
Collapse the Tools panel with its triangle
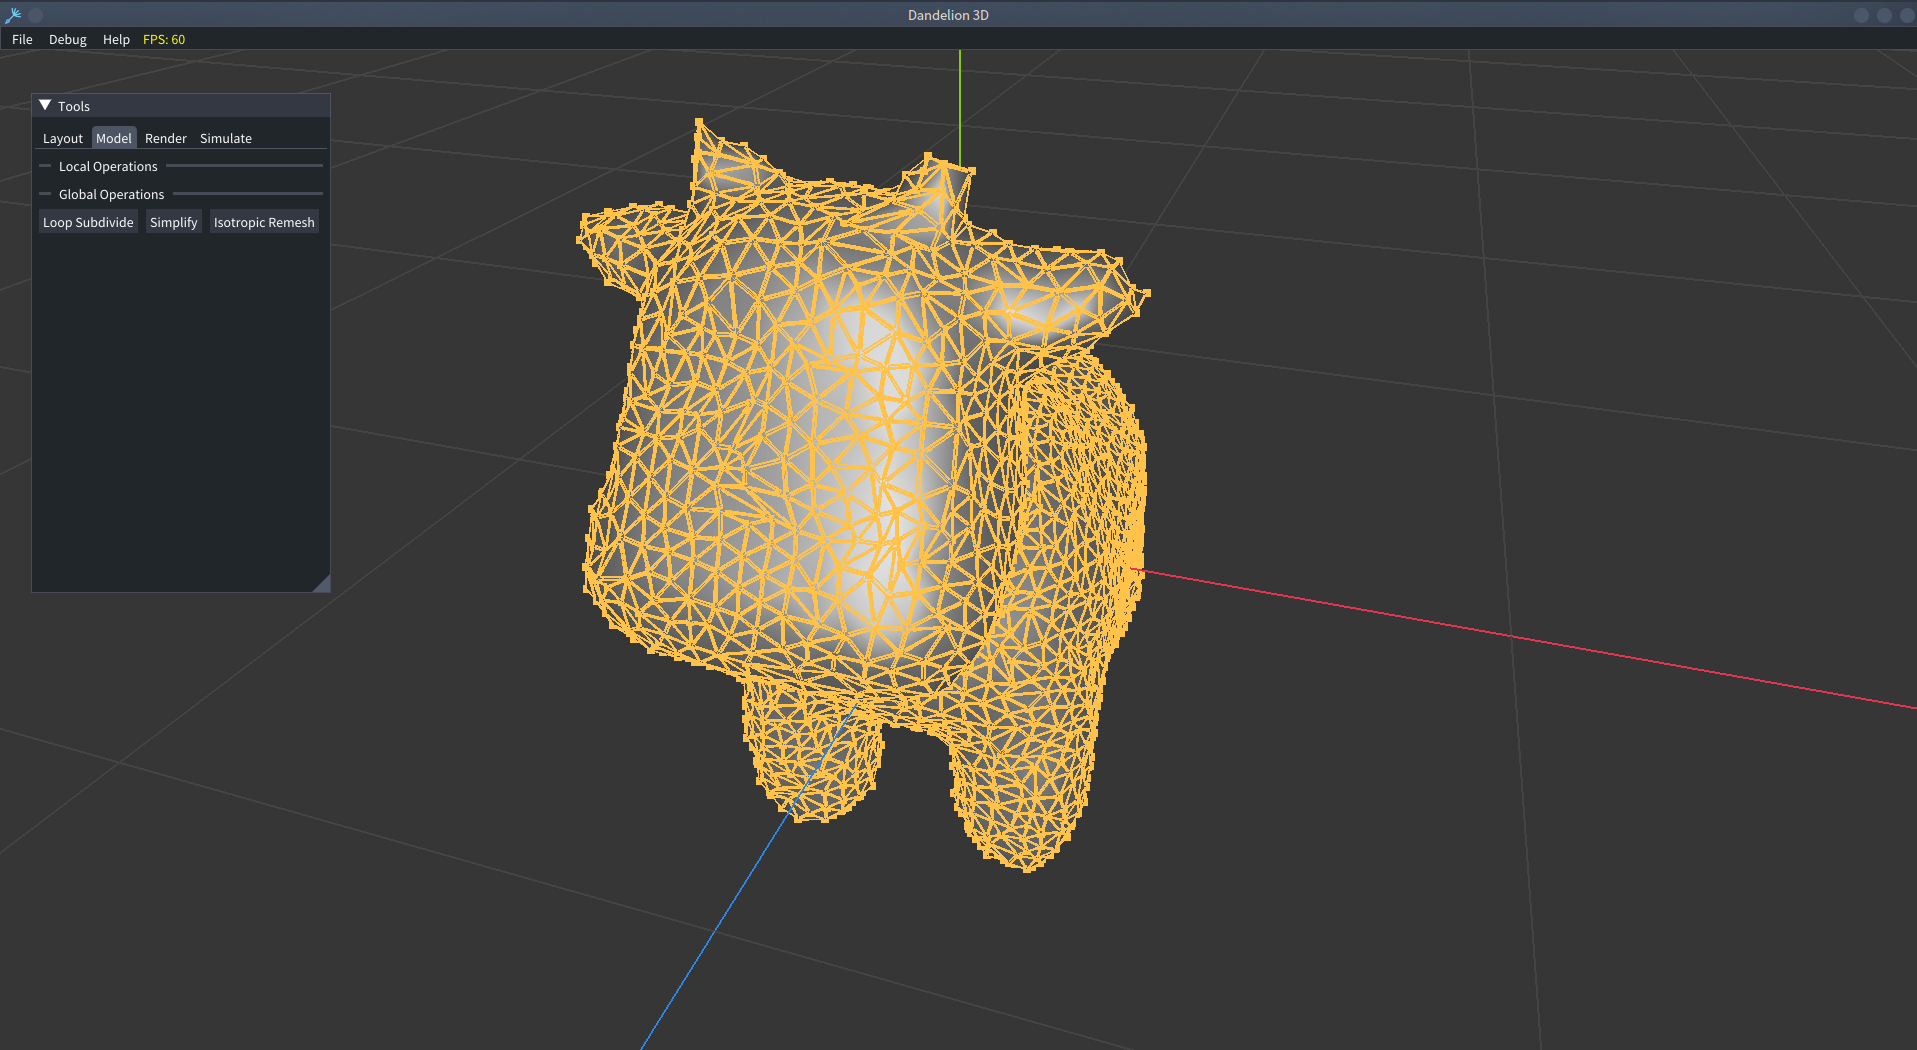coord(45,105)
